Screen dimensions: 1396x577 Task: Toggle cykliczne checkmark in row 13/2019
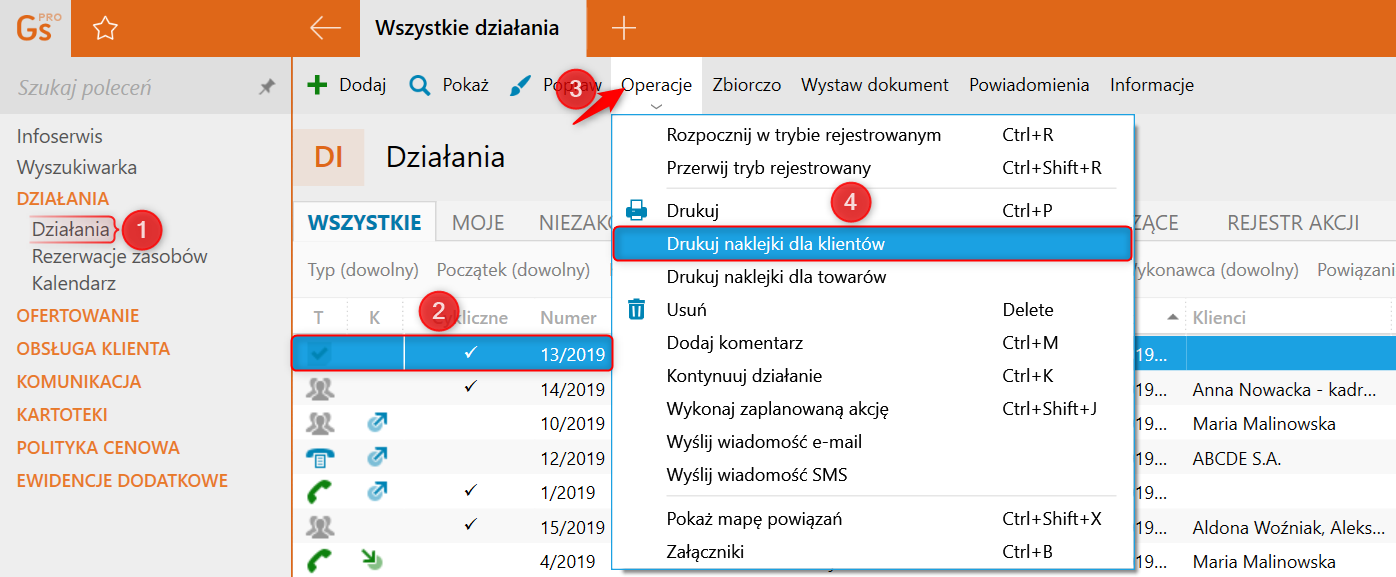tap(471, 352)
